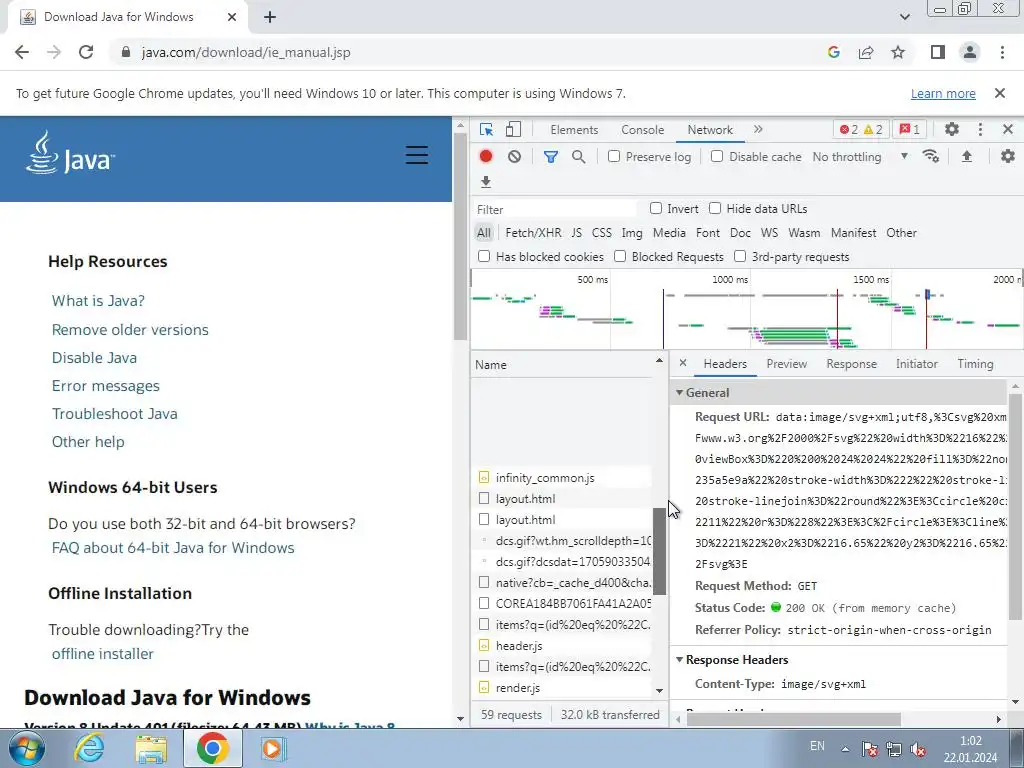
Task: Clear the network log icon
Action: tap(515, 157)
